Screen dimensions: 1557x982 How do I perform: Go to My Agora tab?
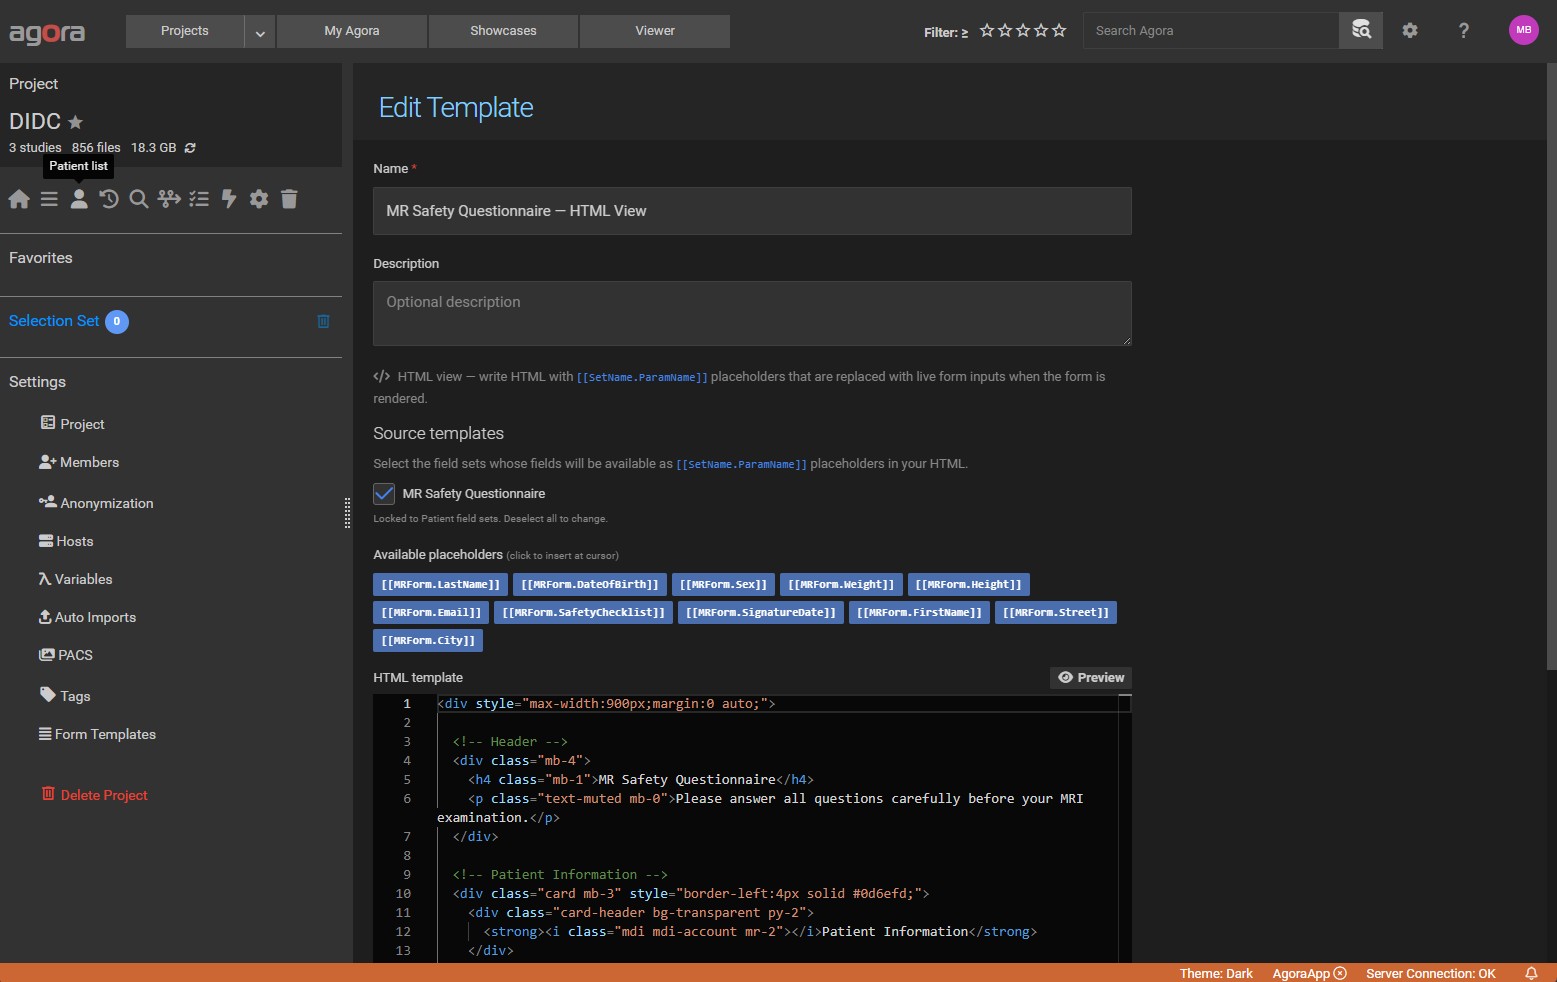pos(352,31)
